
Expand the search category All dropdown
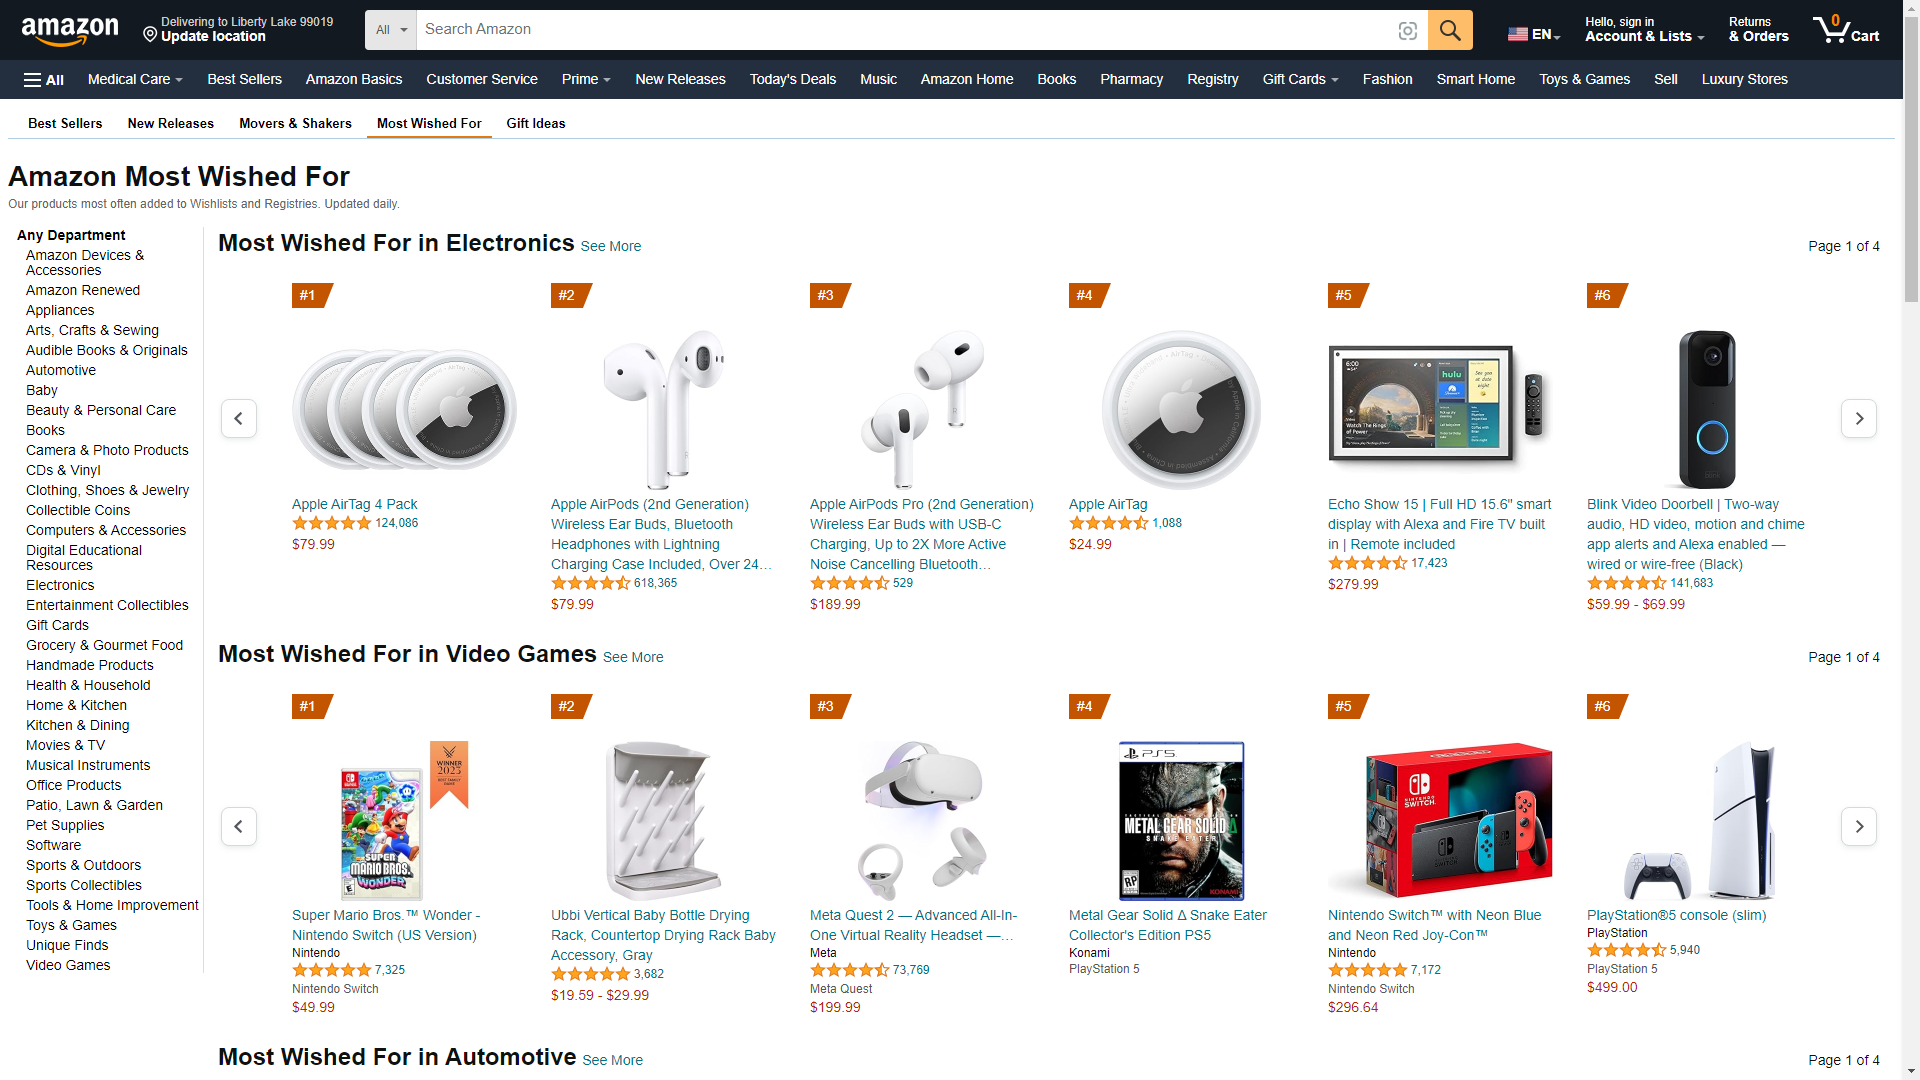[391, 30]
